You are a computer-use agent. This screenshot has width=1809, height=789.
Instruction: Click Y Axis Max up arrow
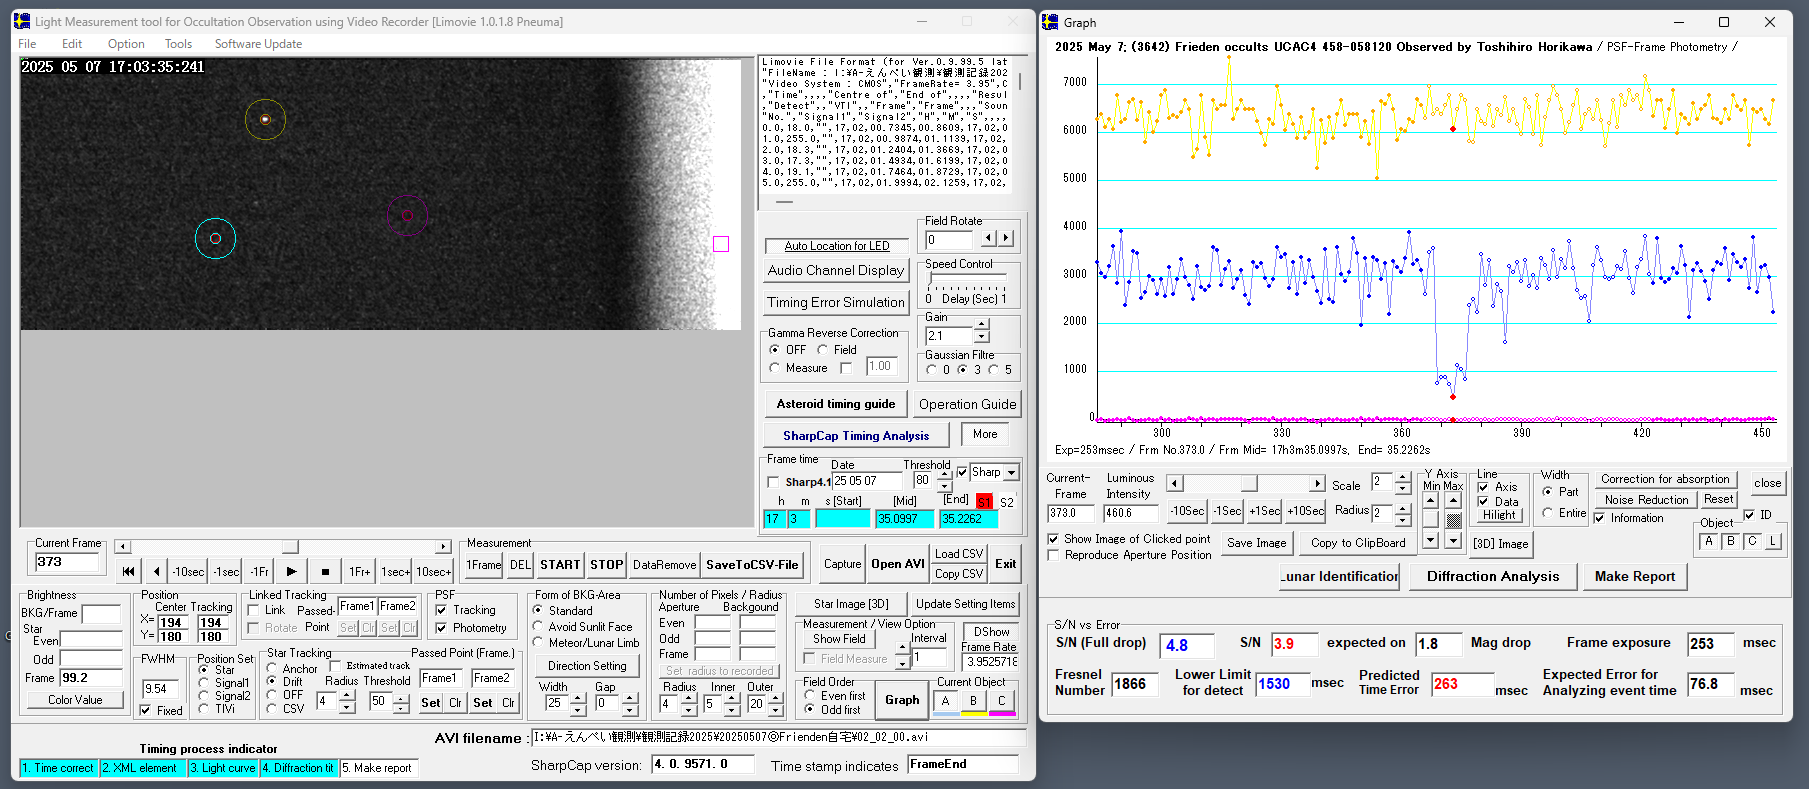click(1453, 501)
